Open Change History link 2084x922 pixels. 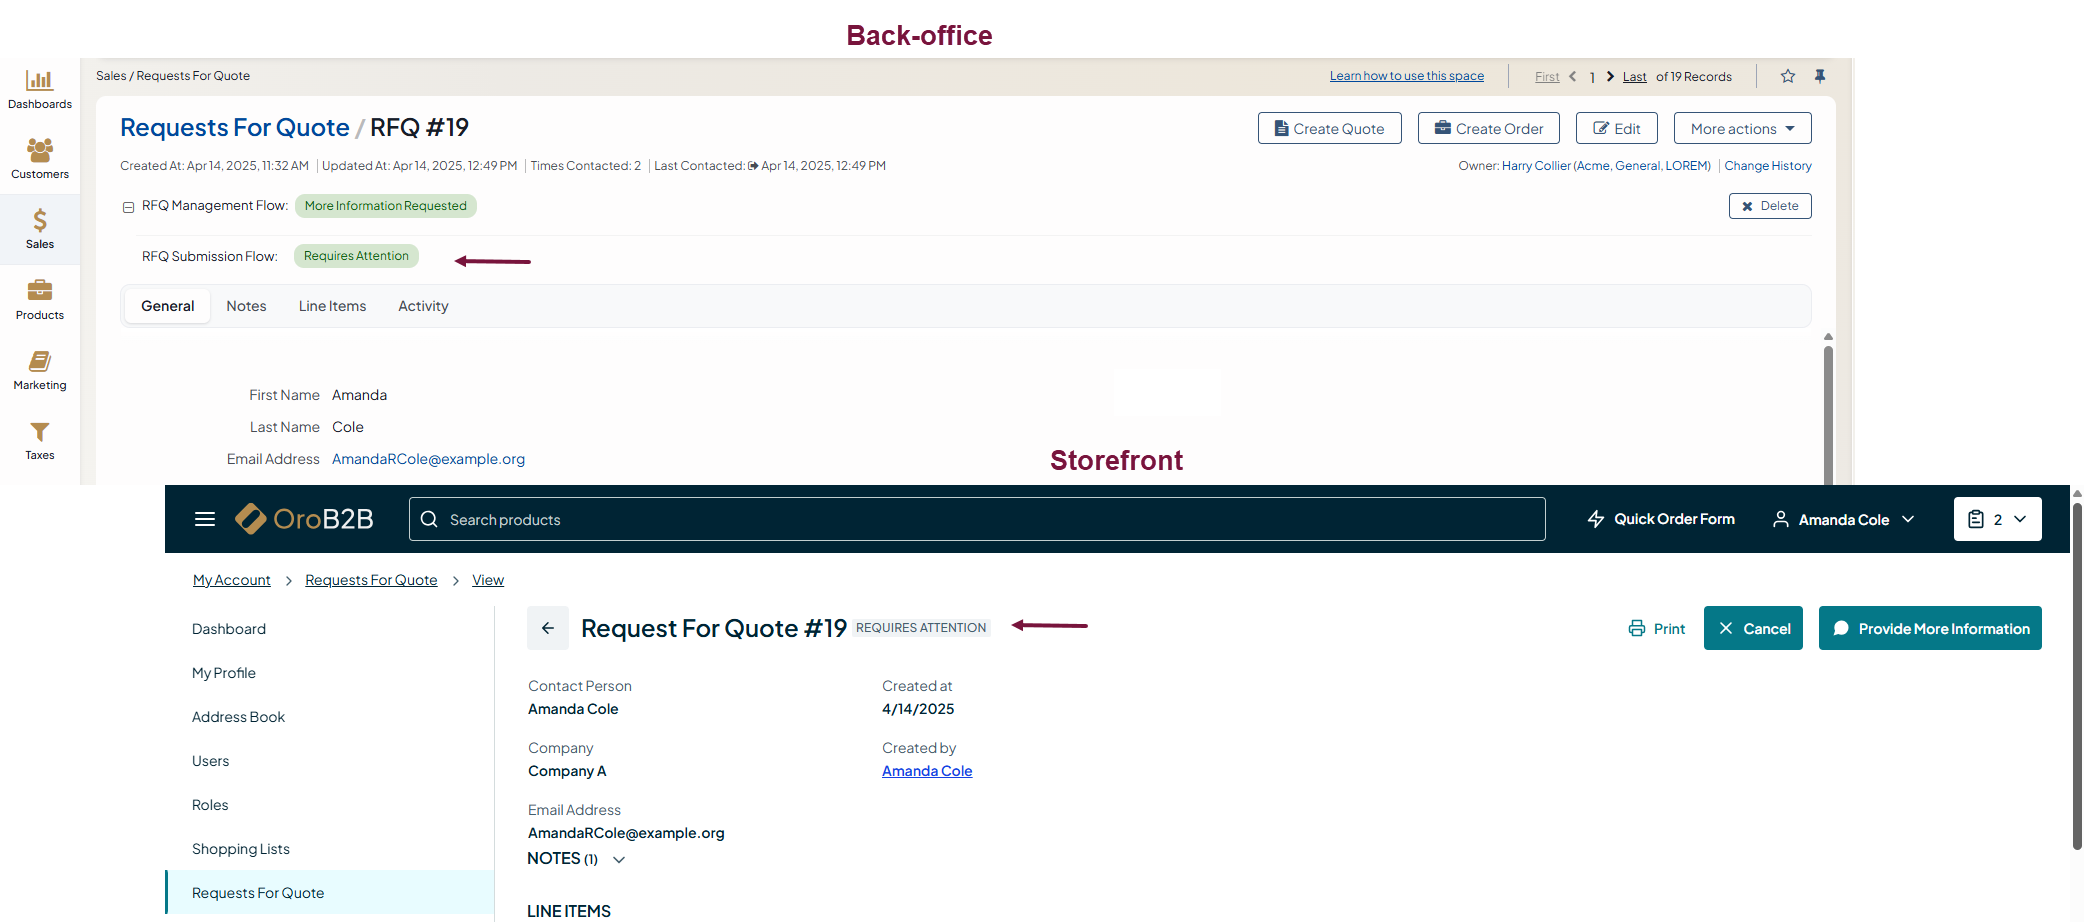[x=1768, y=166]
